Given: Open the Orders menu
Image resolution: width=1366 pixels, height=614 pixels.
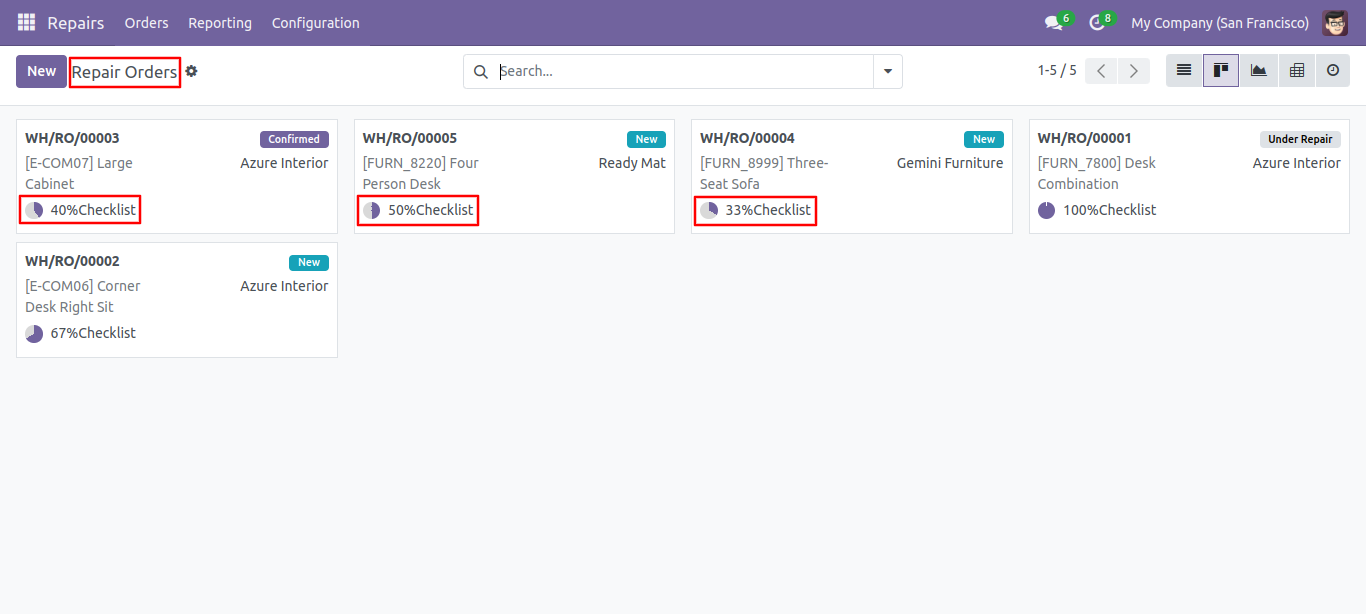Looking at the screenshot, I should [x=146, y=22].
